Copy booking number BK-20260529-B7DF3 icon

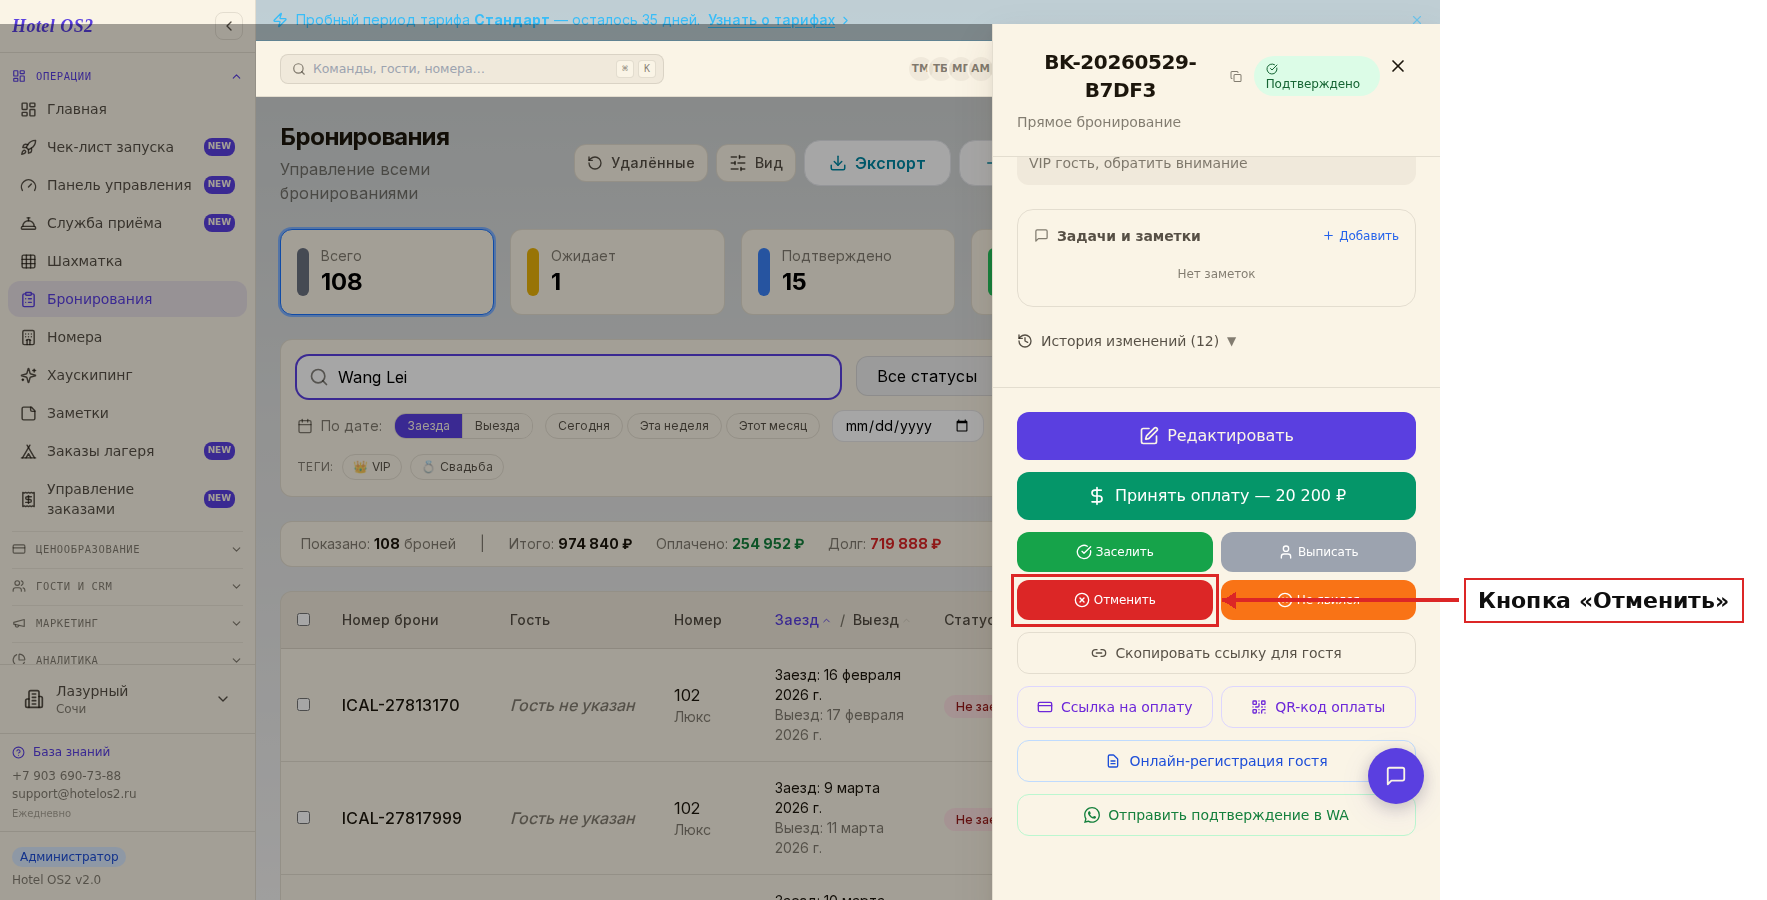1236,76
